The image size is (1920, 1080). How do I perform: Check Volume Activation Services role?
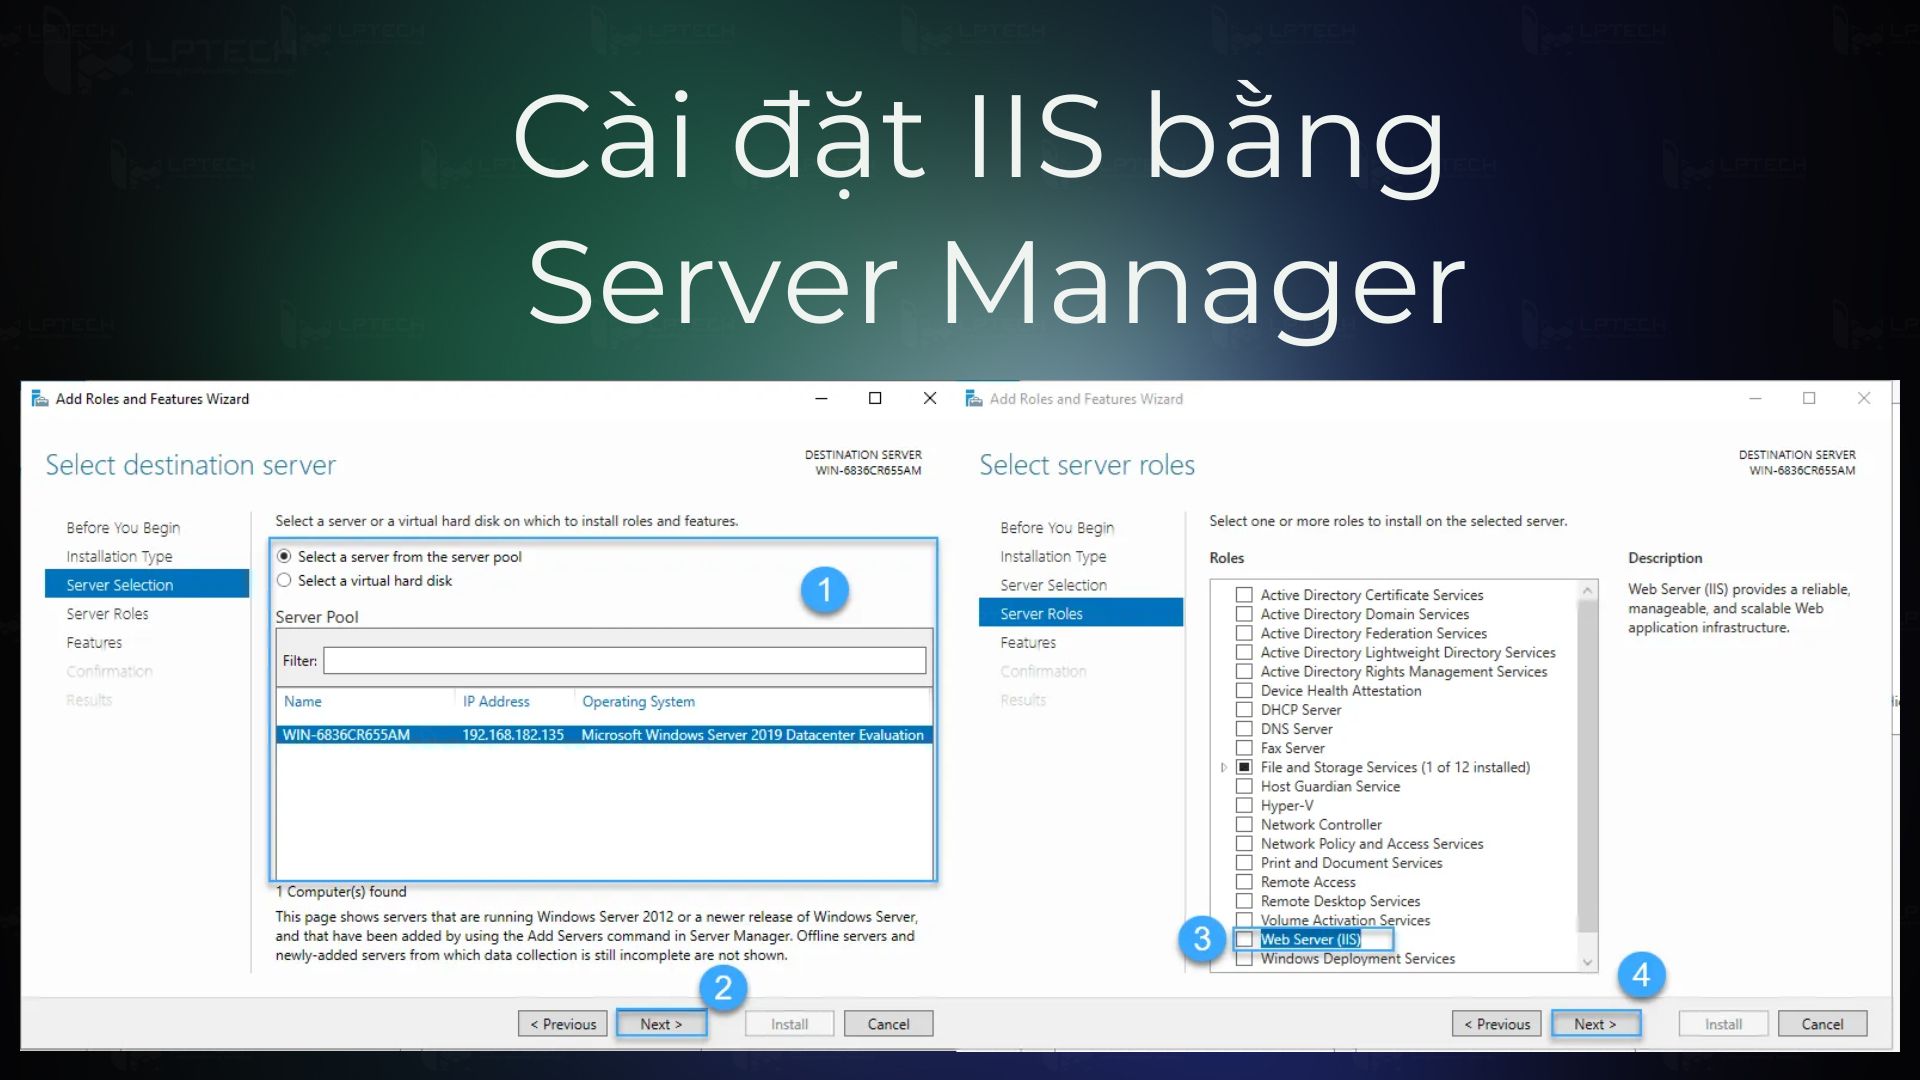pos(1244,920)
